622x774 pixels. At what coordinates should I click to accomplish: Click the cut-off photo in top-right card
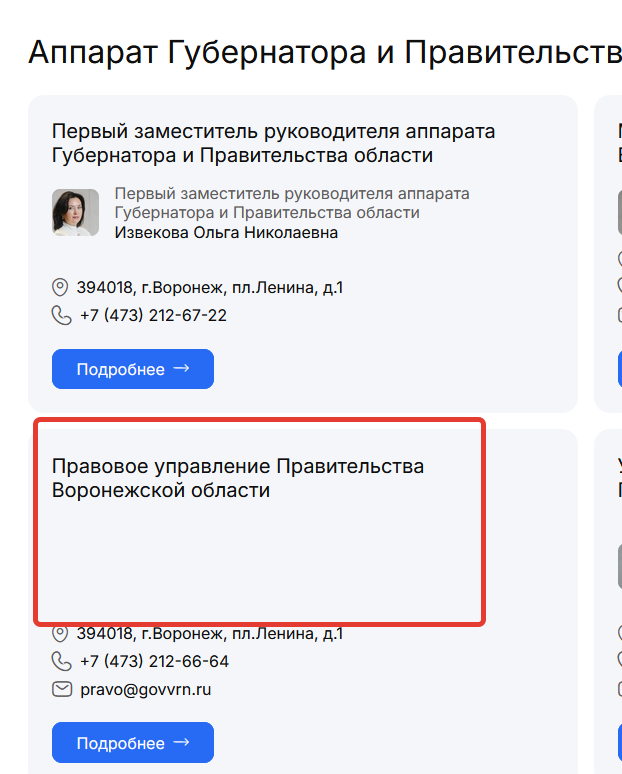(x=619, y=213)
